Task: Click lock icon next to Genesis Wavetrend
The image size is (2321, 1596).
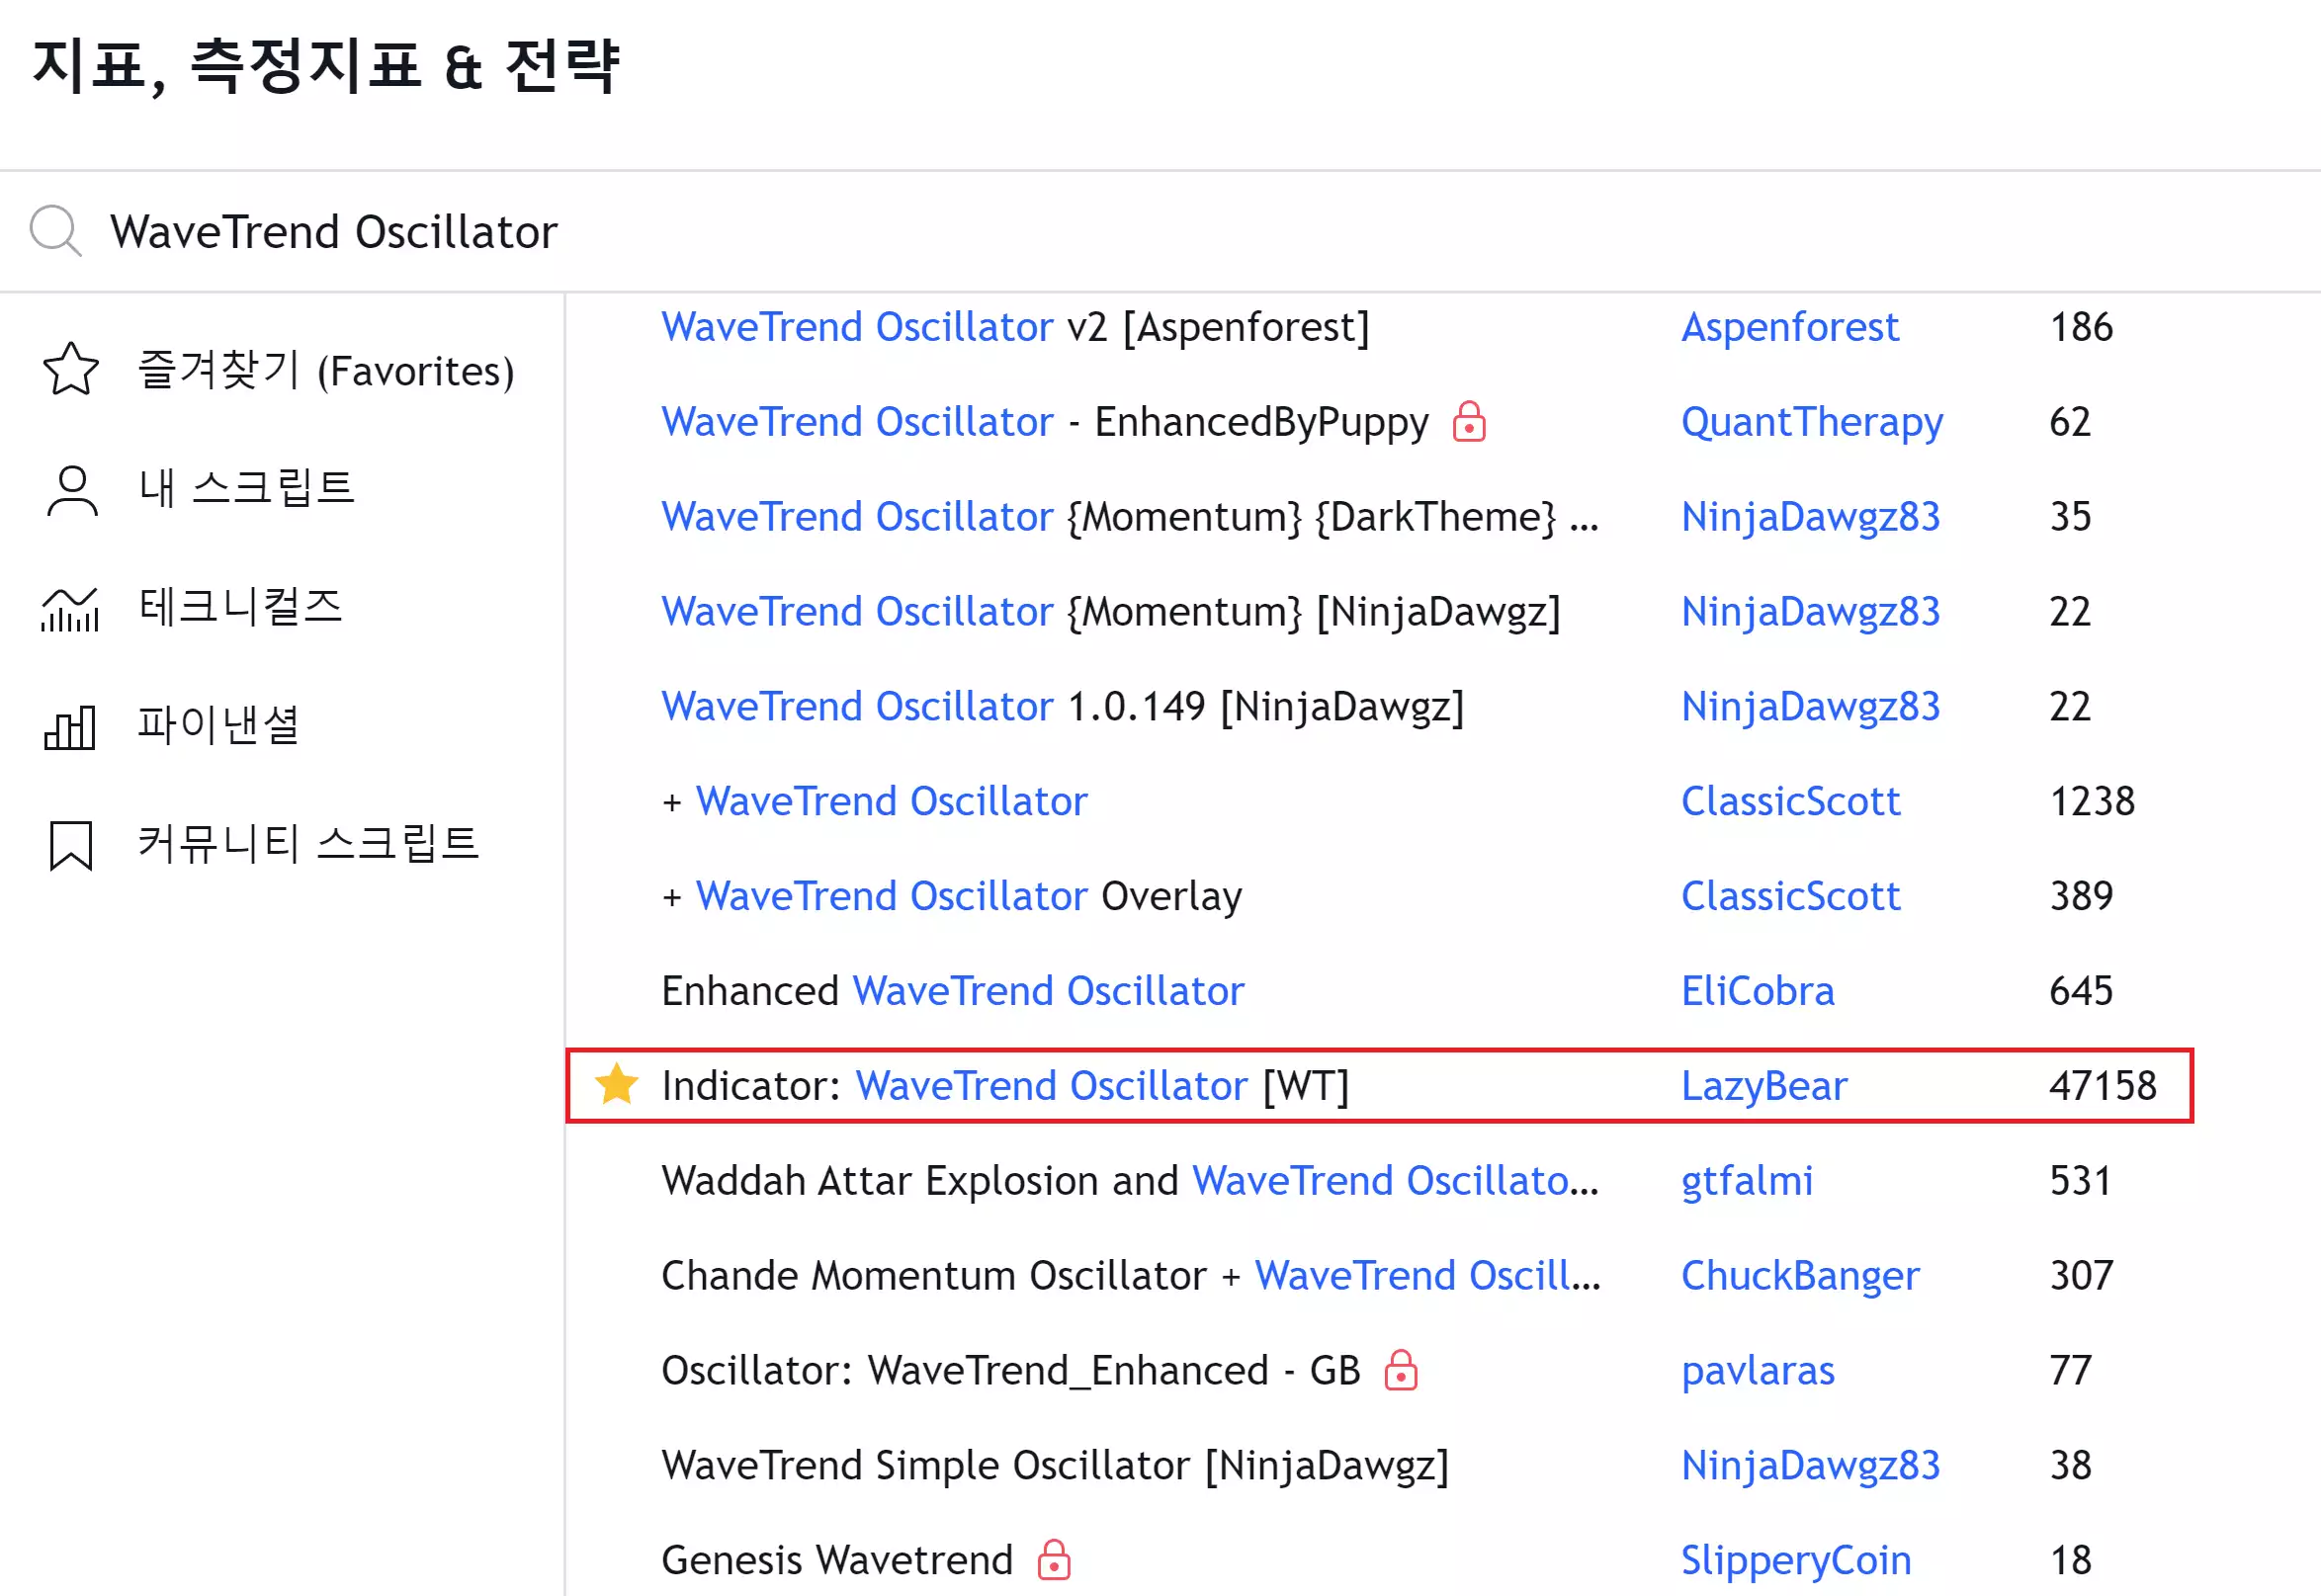Action: click(x=1054, y=1560)
